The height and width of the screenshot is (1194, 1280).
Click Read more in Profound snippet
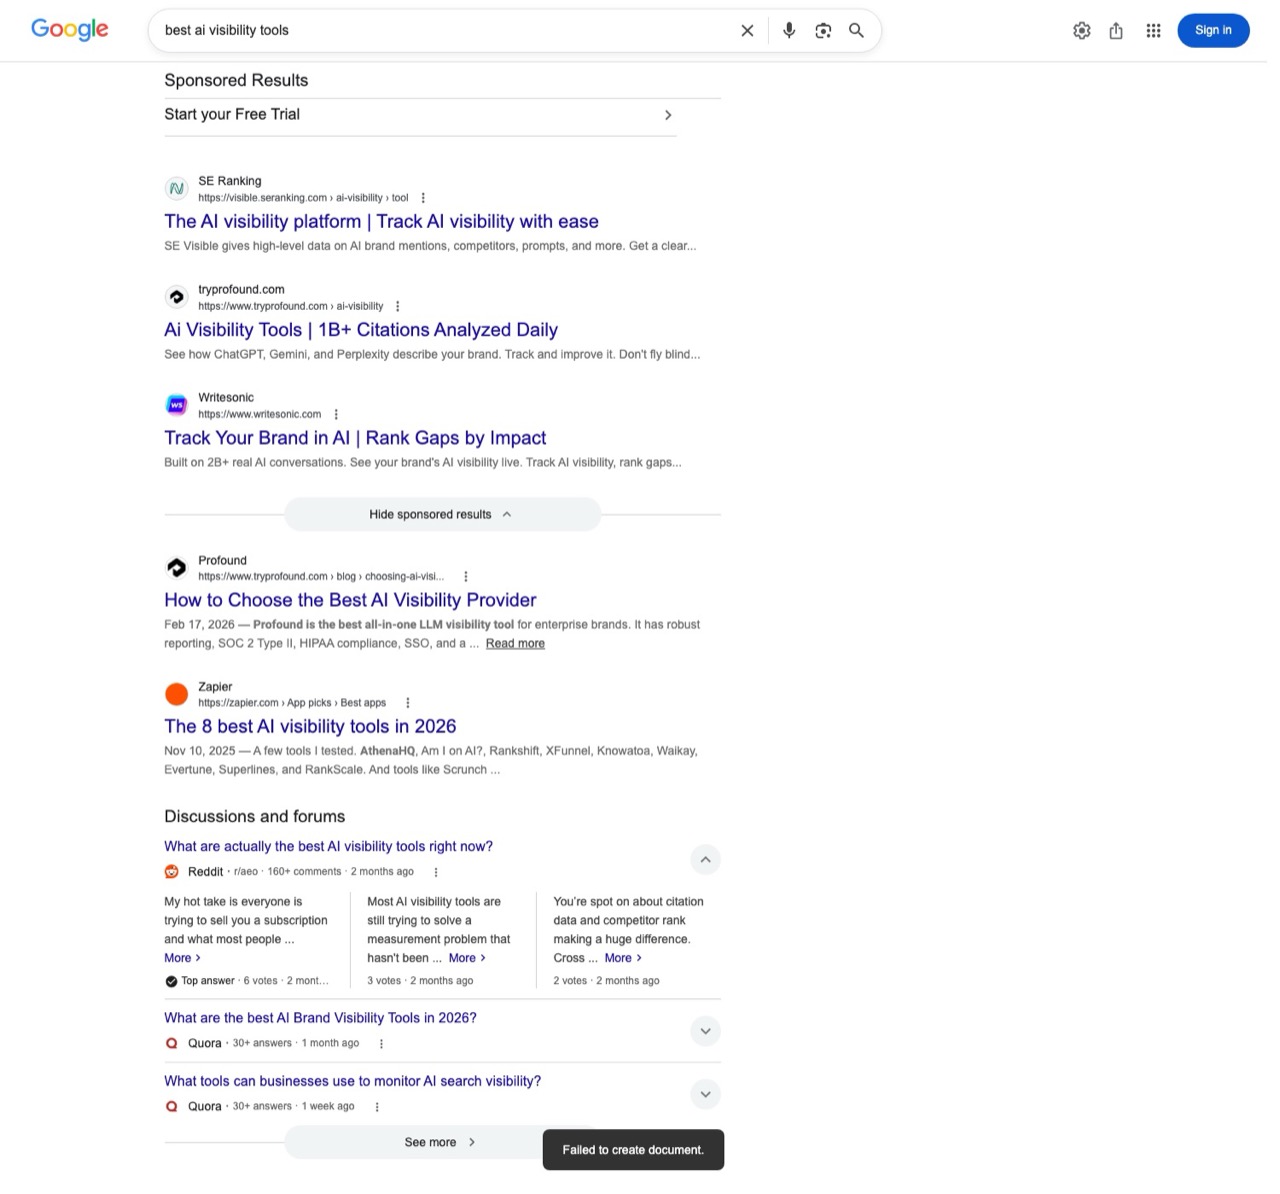(515, 644)
